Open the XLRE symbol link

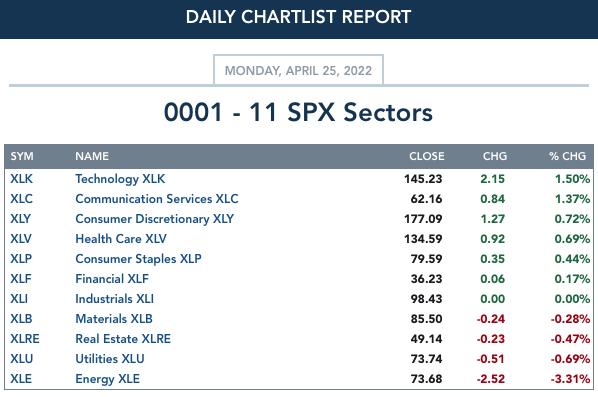click(25, 339)
